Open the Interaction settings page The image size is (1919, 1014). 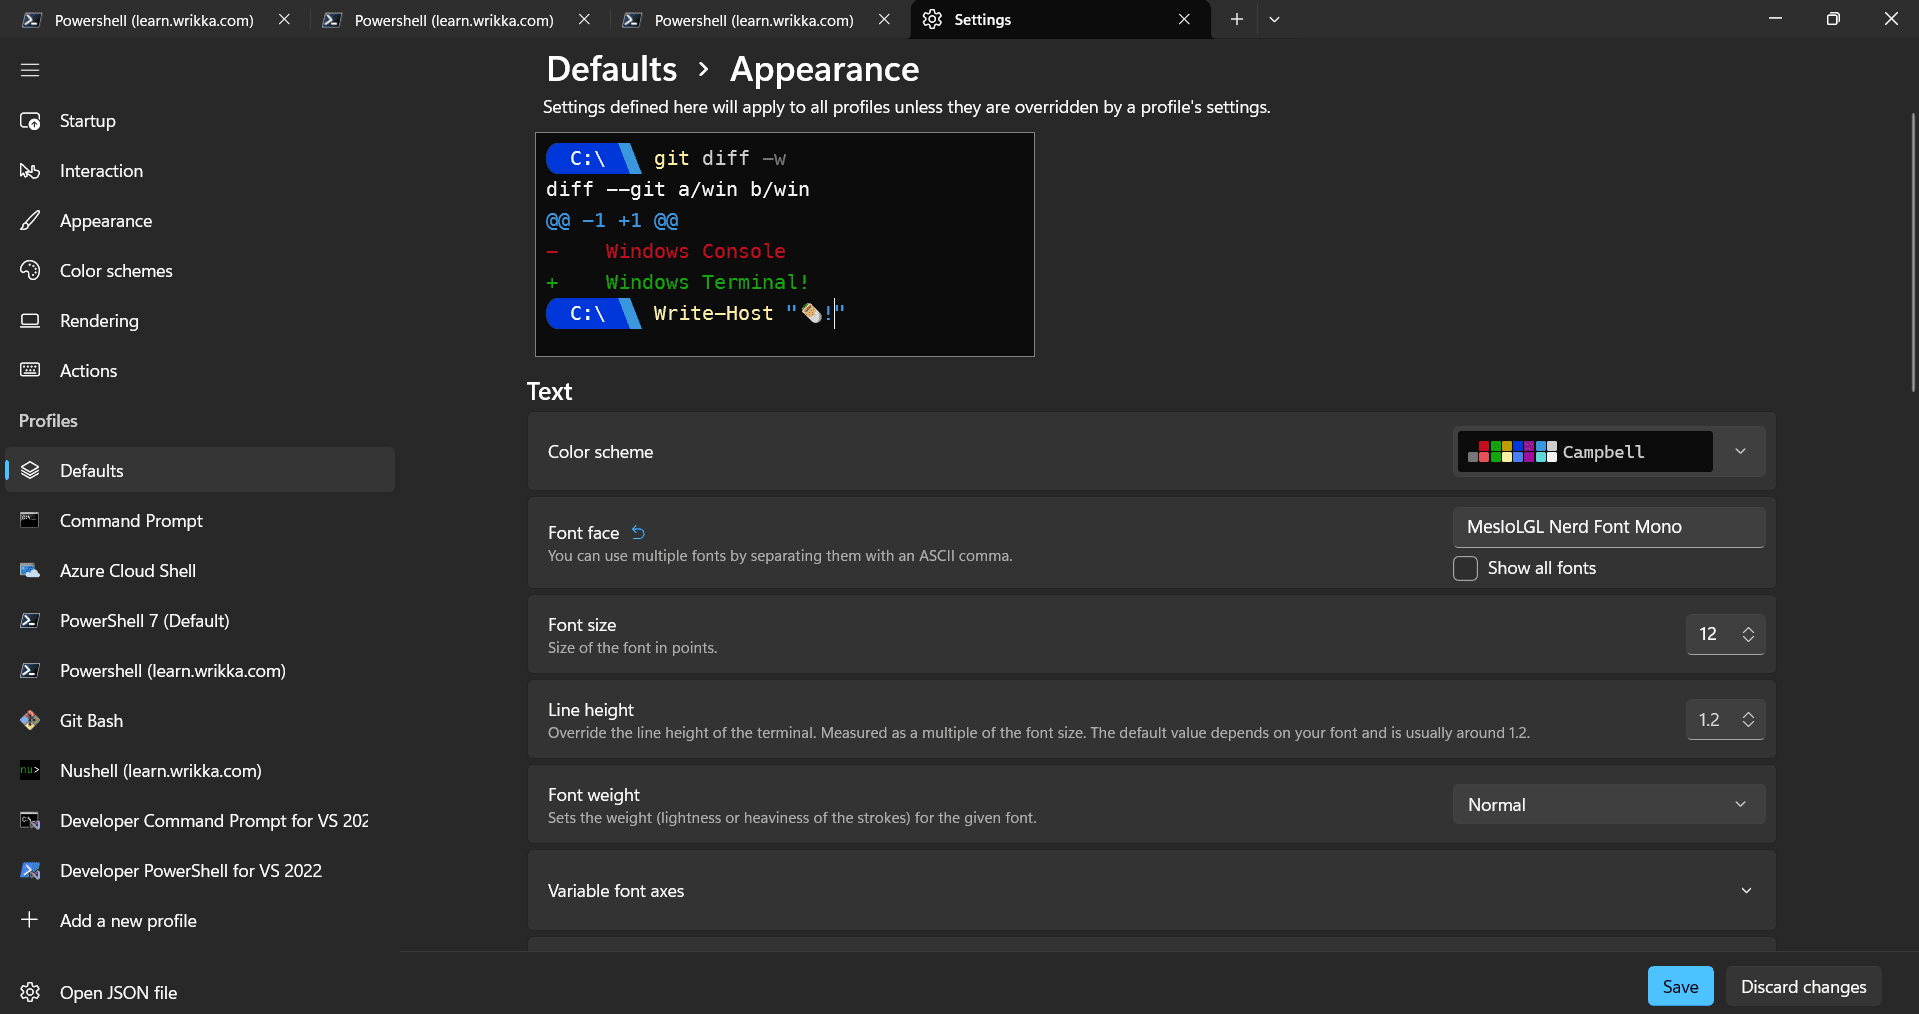(x=200, y=171)
